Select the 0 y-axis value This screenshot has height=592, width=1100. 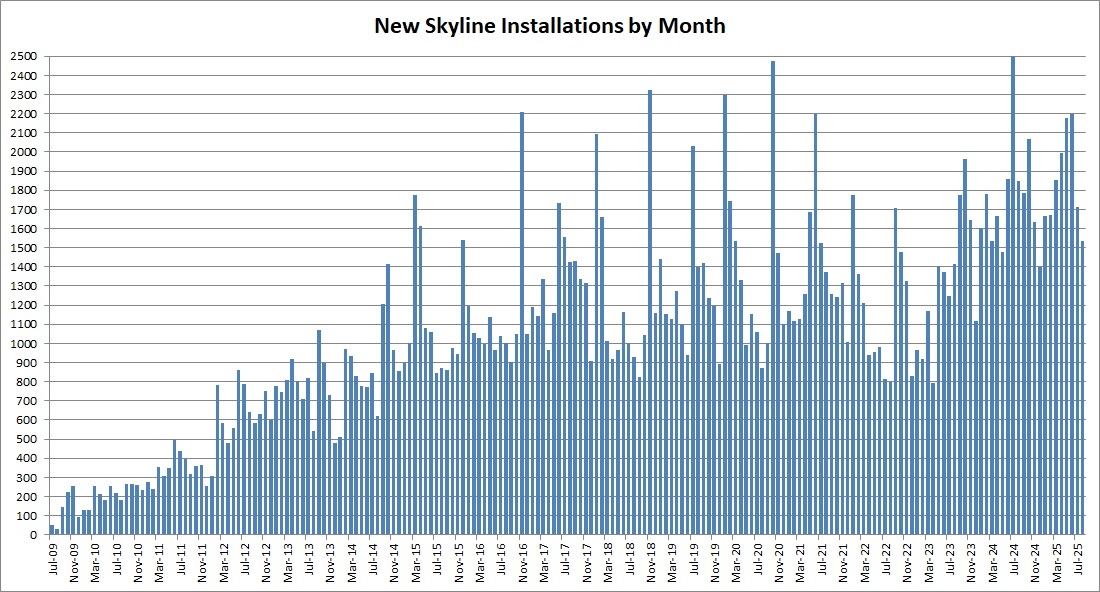(x=34, y=534)
